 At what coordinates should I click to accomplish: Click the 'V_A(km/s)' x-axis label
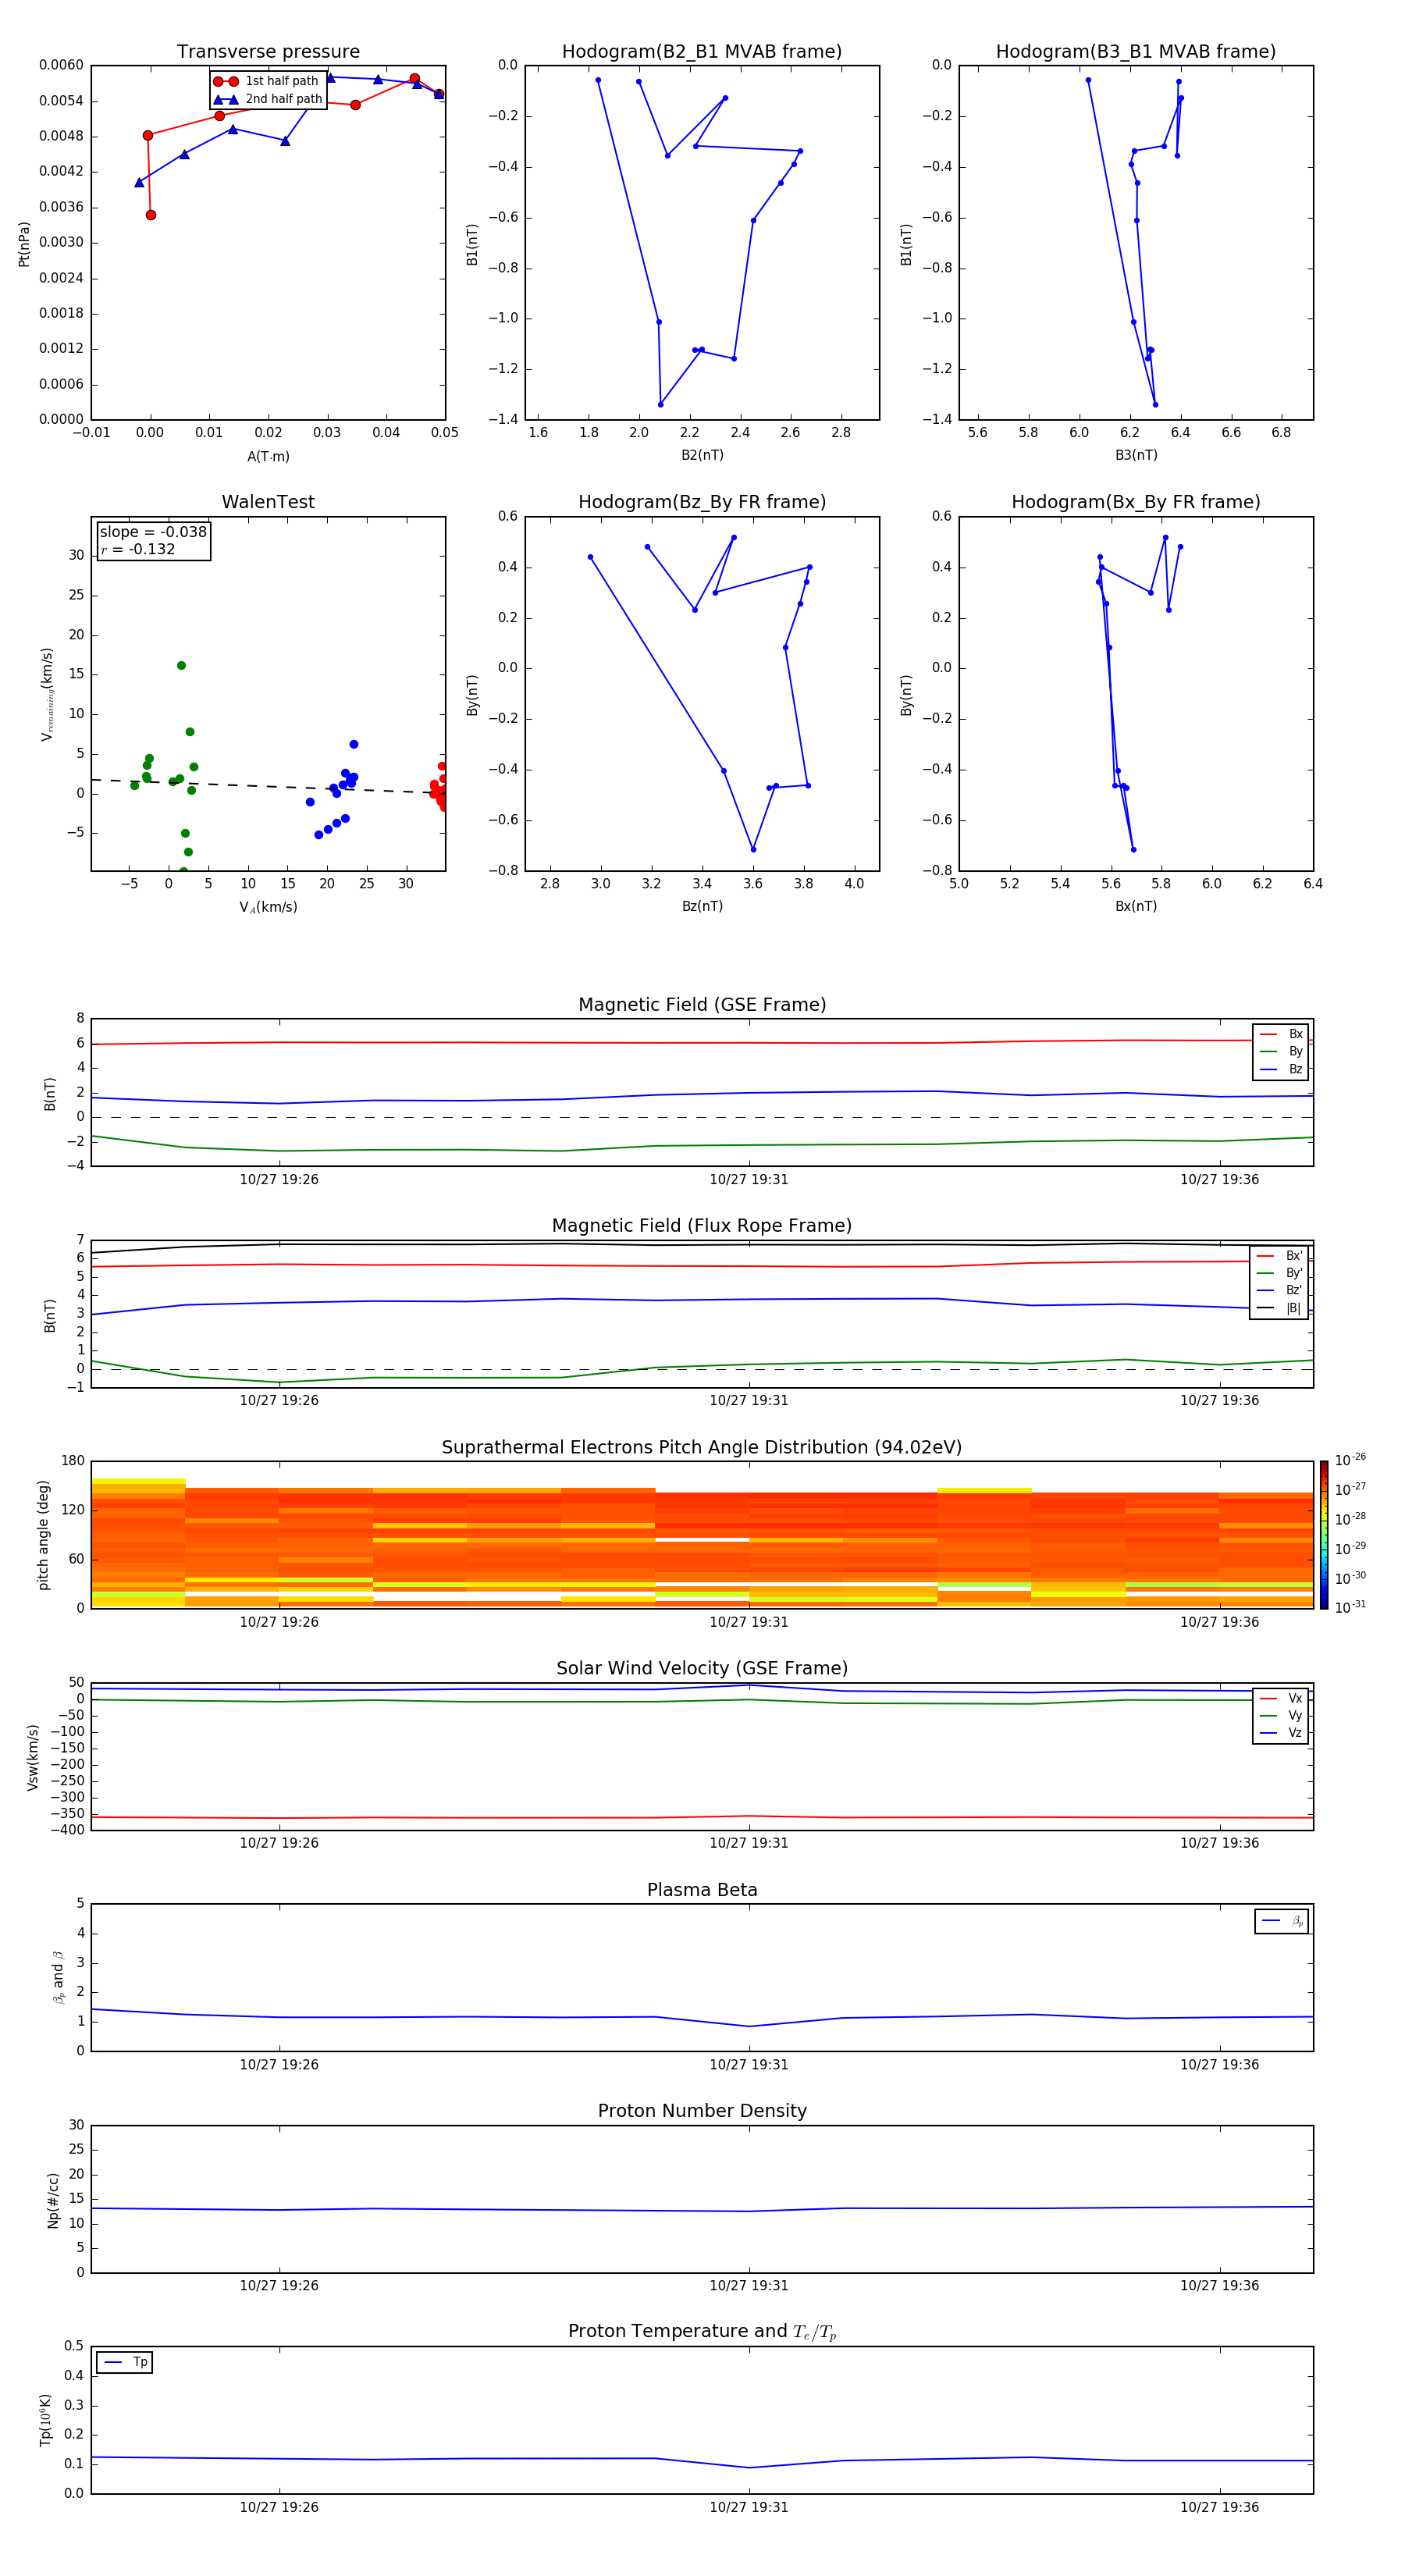click(x=268, y=907)
